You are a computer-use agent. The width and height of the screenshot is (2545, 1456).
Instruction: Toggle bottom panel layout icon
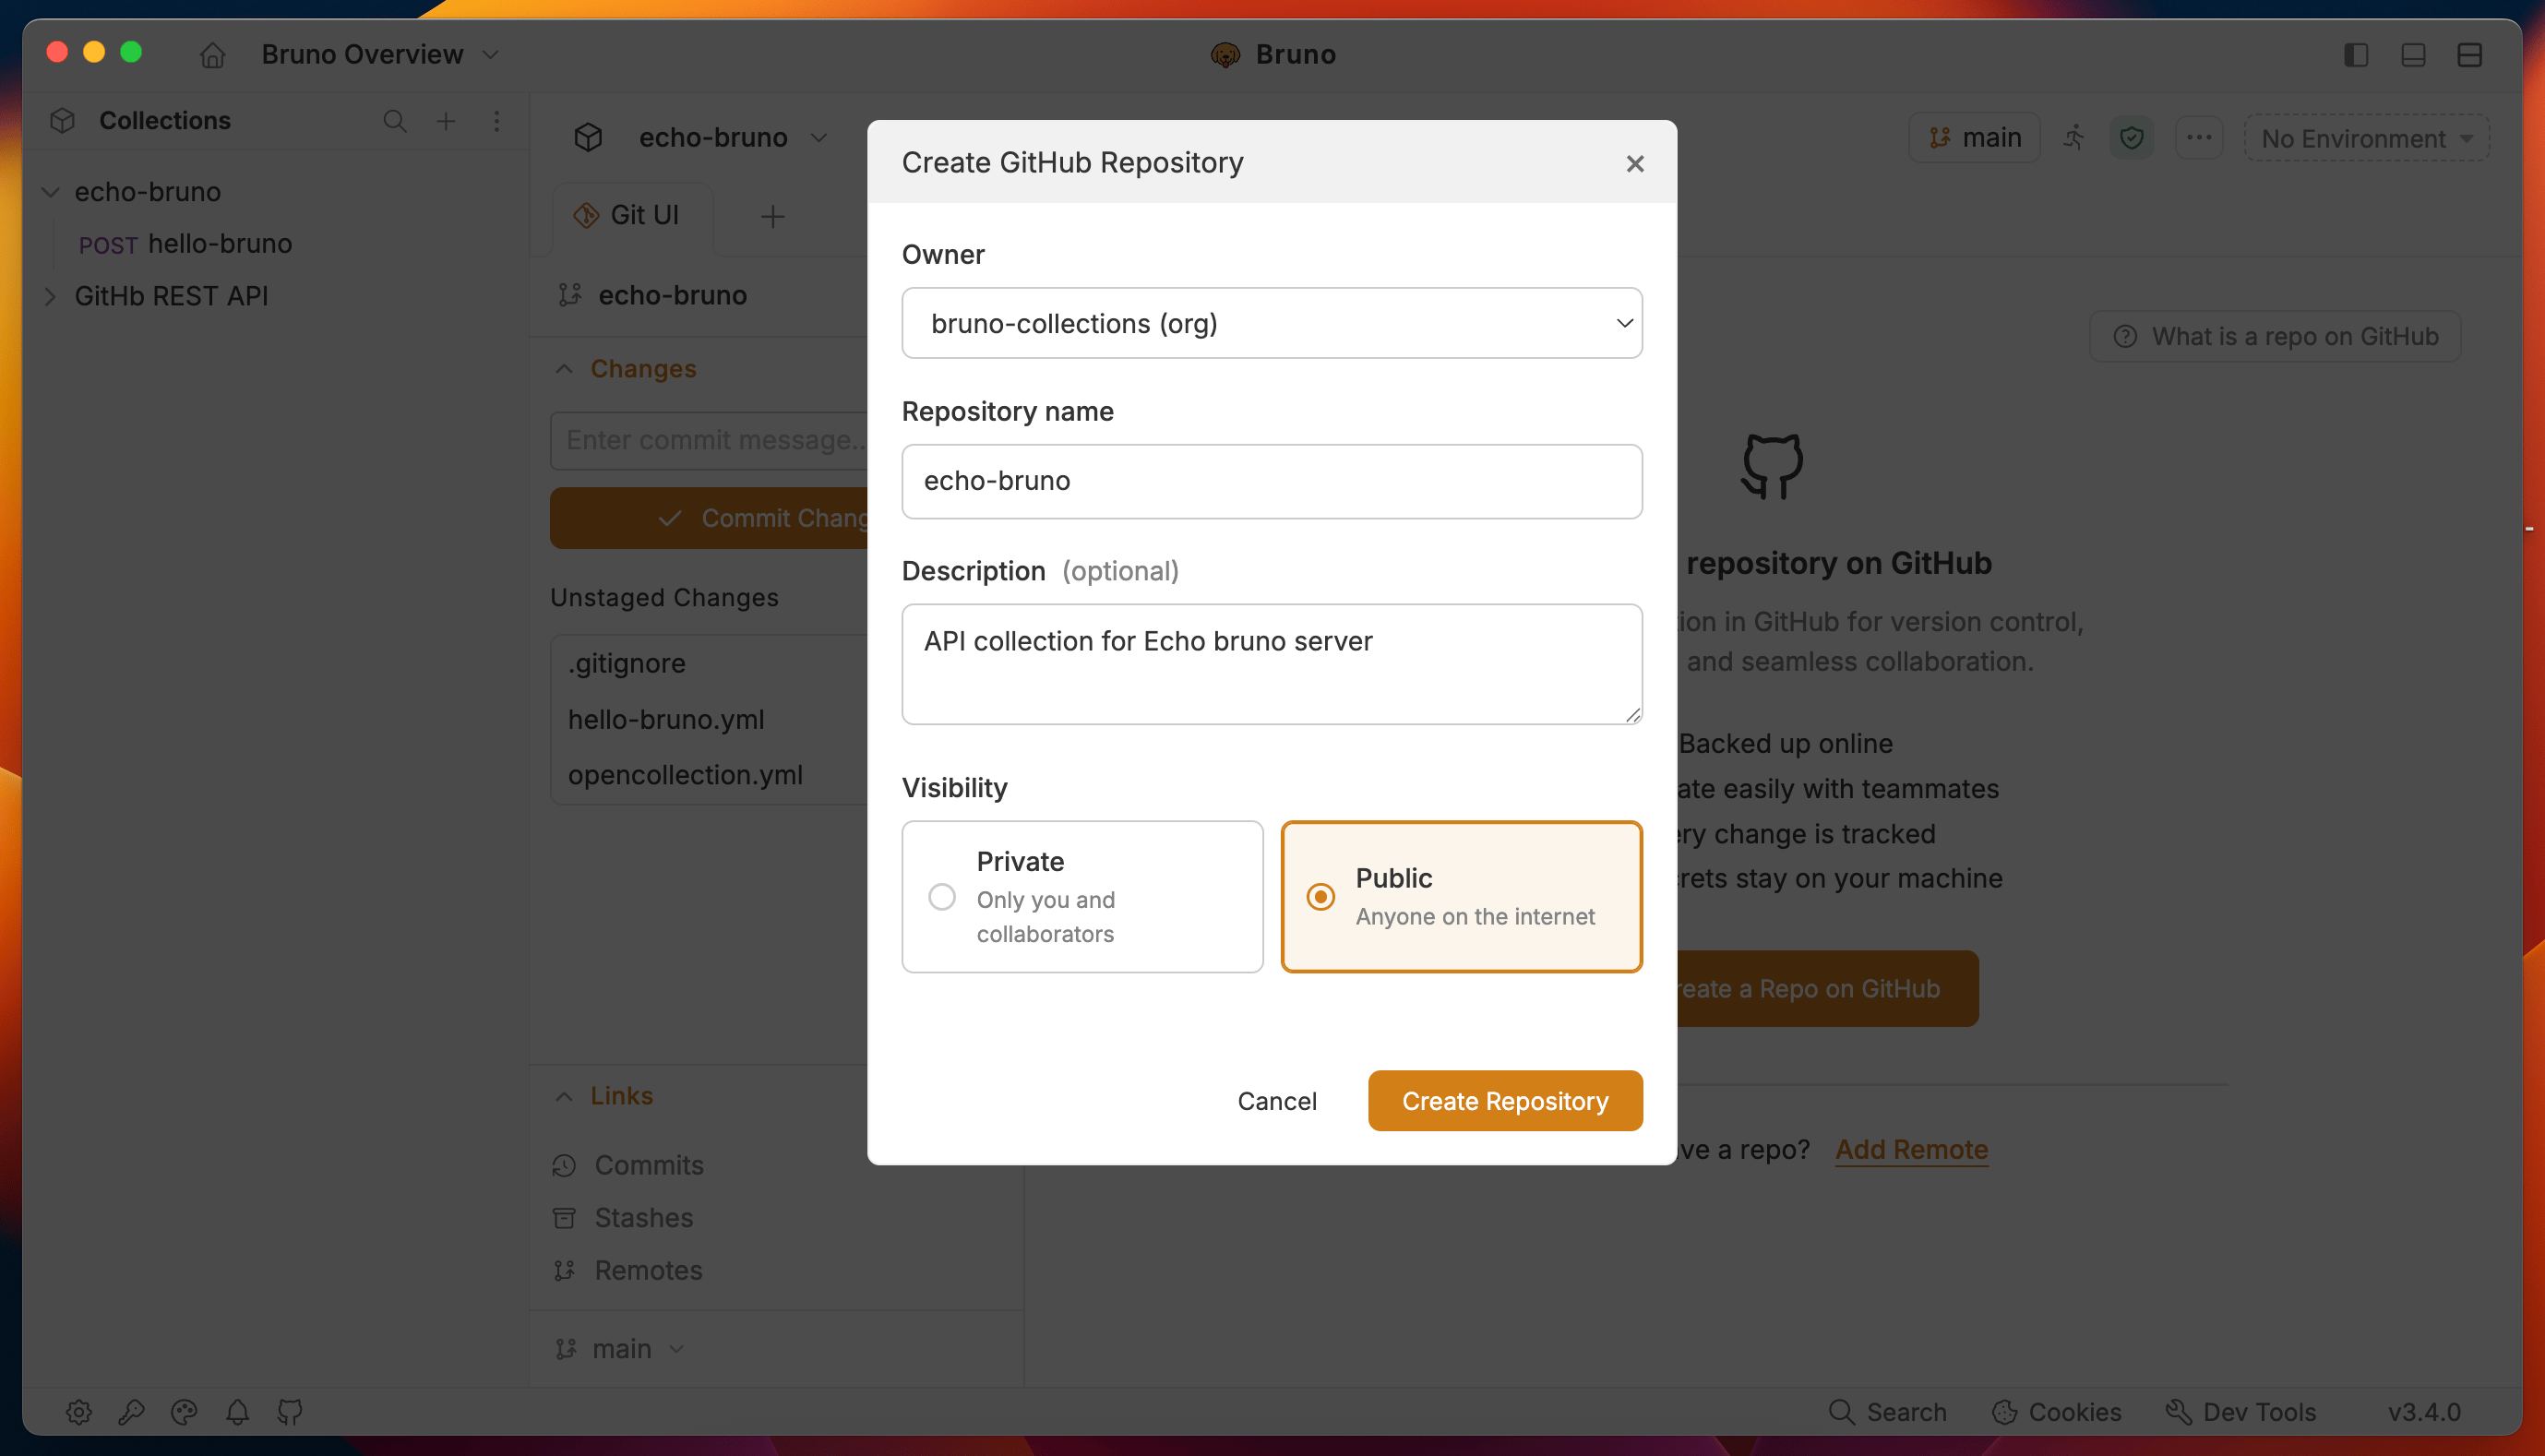2413,54
